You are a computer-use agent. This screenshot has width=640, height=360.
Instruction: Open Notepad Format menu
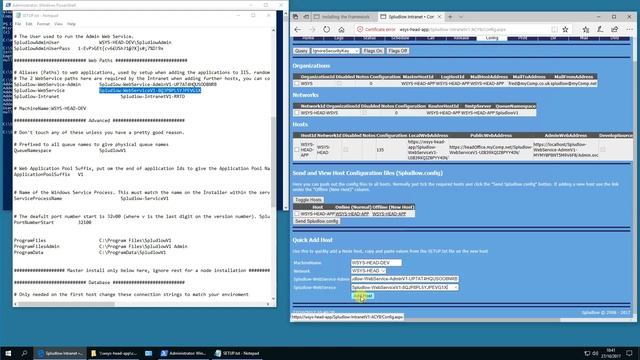pos(43,24)
